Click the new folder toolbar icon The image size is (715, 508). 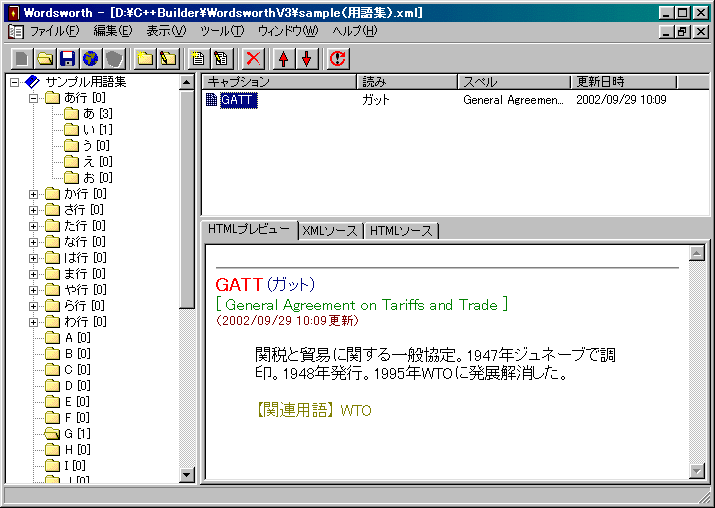click(x=146, y=59)
